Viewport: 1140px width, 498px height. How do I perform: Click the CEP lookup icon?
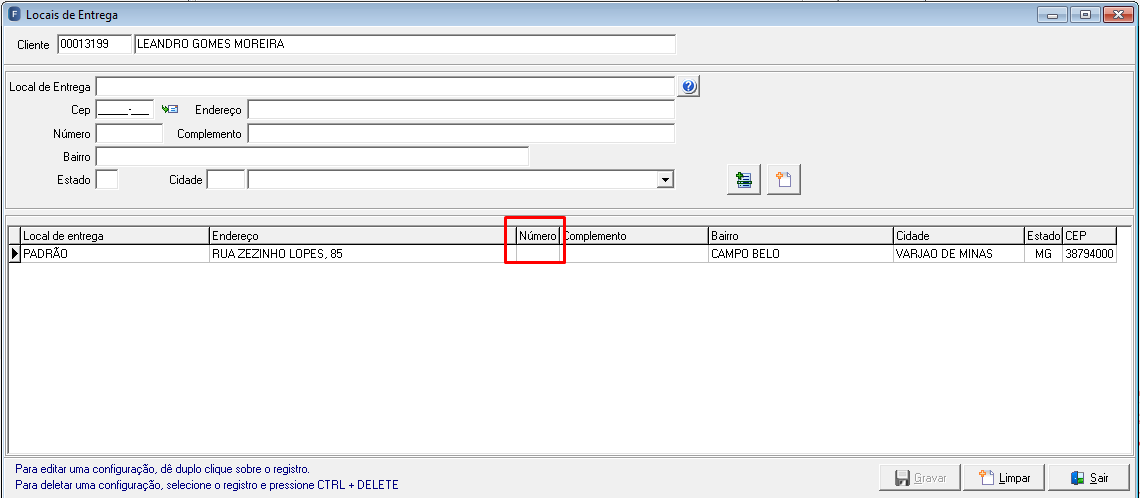[170, 109]
